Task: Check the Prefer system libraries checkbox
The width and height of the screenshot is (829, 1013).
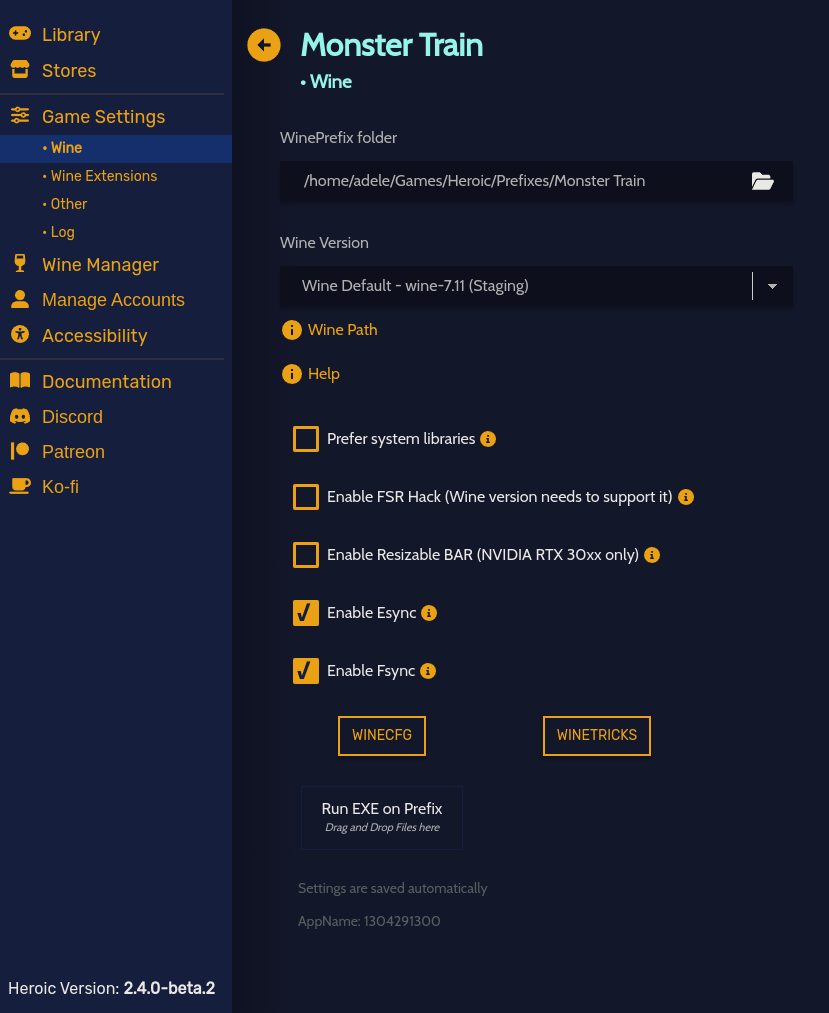Action: tap(306, 439)
